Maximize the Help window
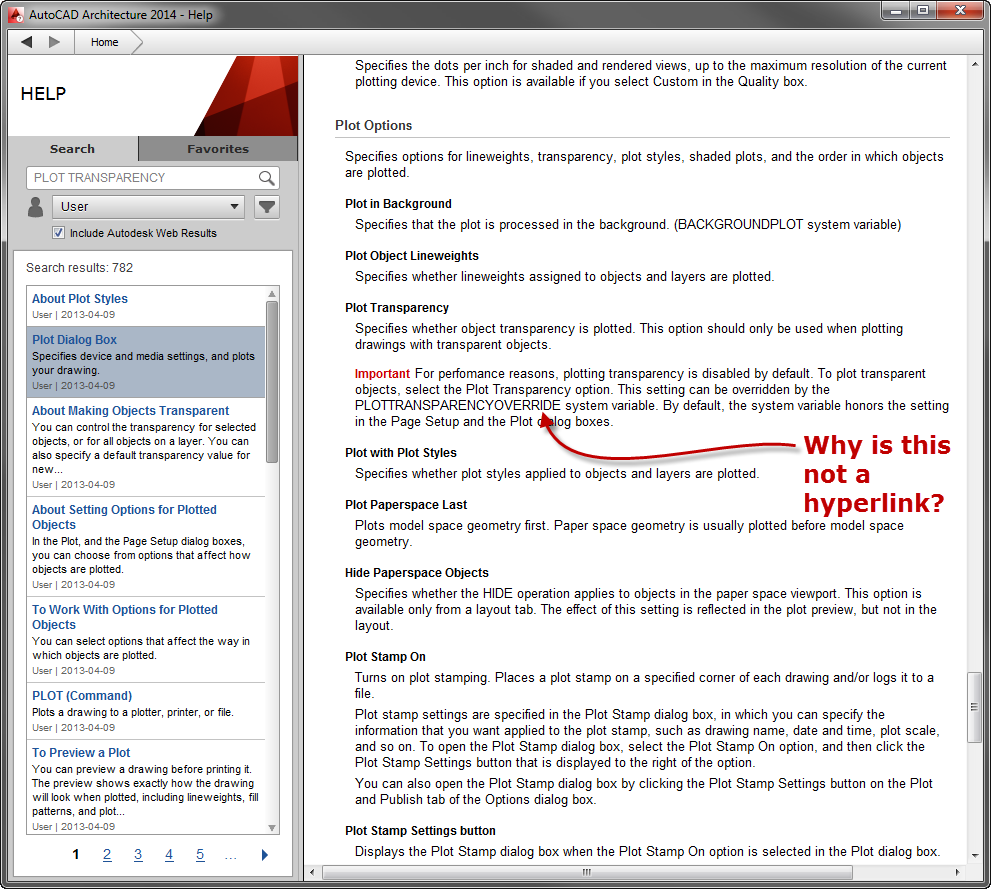Image resolution: width=991 pixels, height=889 pixels. pyautogui.click(x=923, y=10)
